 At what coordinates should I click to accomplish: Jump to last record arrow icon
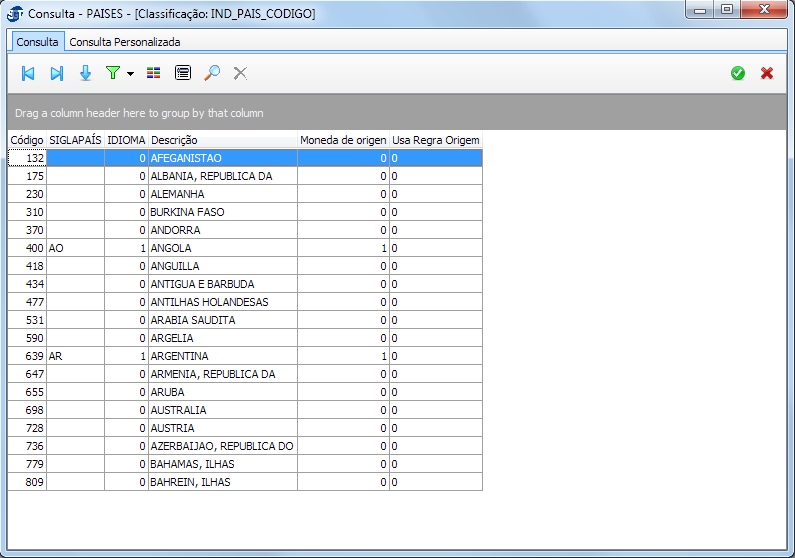[x=57, y=73]
